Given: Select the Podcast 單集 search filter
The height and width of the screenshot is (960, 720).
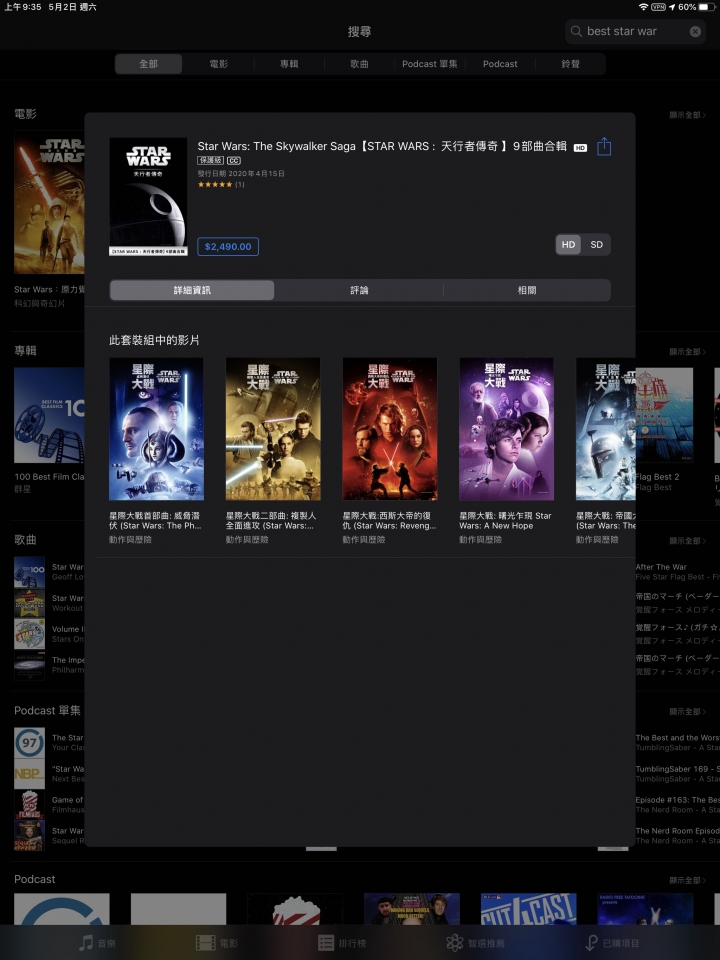Looking at the screenshot, I should [430, 64].
